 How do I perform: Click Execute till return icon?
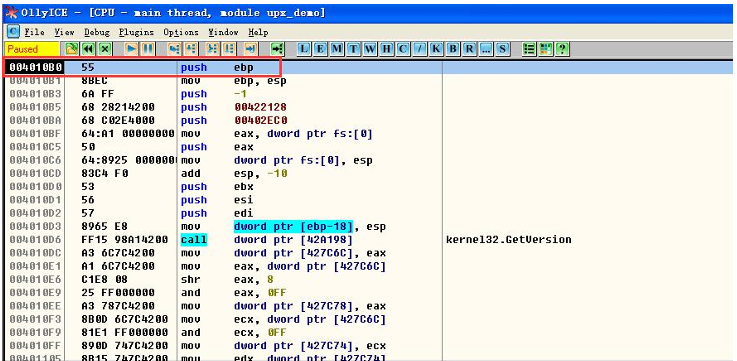(x=251, y=49)
